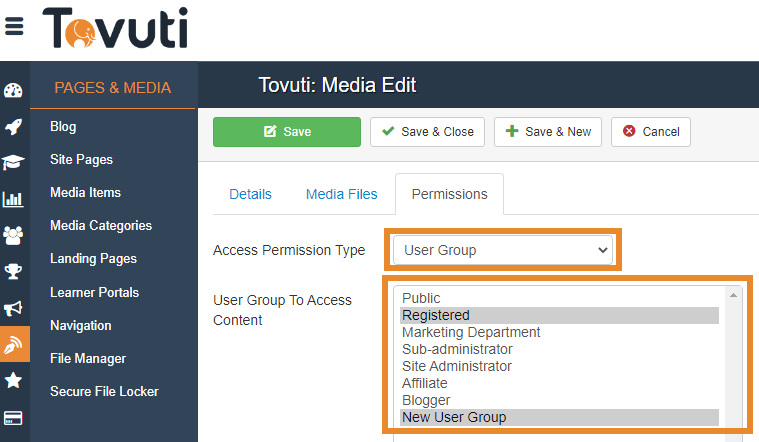Select Site Administrator in user group list
759x442 pixels.
click(x=456, y=366)
